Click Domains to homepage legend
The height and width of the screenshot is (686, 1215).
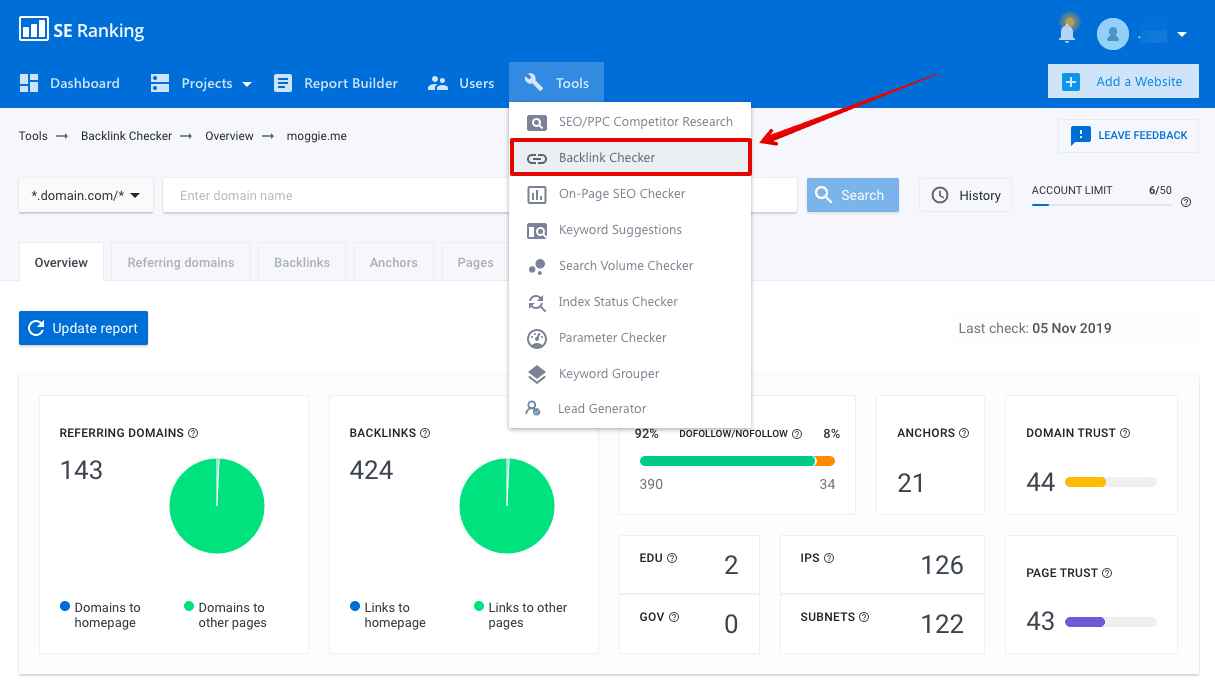pyautogui.click(x=100, y=615)
